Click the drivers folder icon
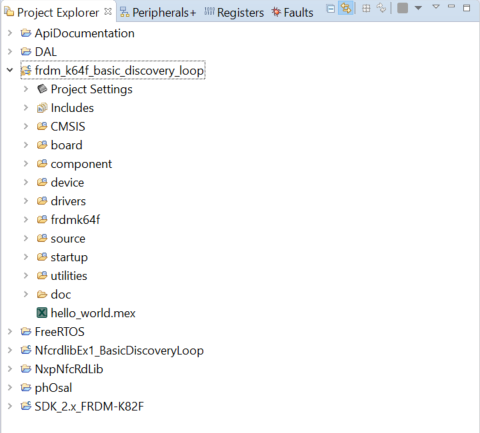This screenshot has height=433, width=480. [42, 201]
